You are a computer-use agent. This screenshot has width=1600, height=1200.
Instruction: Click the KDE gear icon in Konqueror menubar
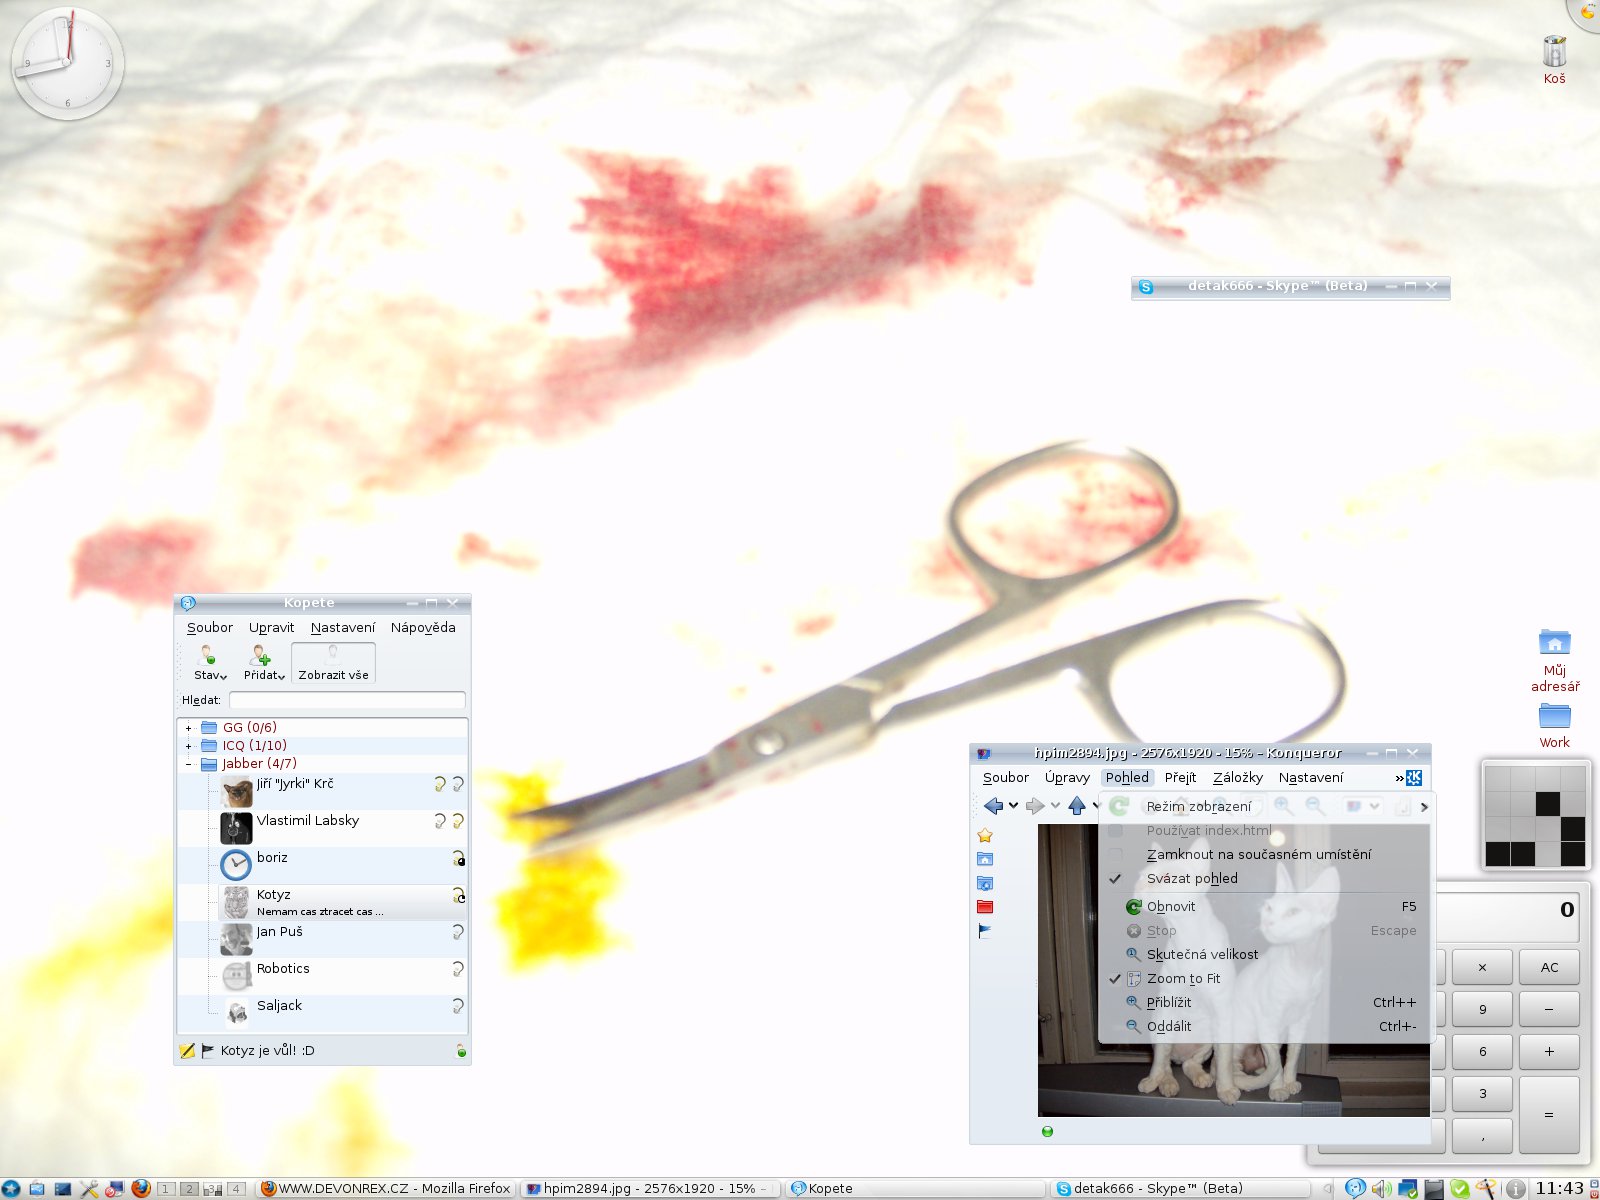[1414, 778]
